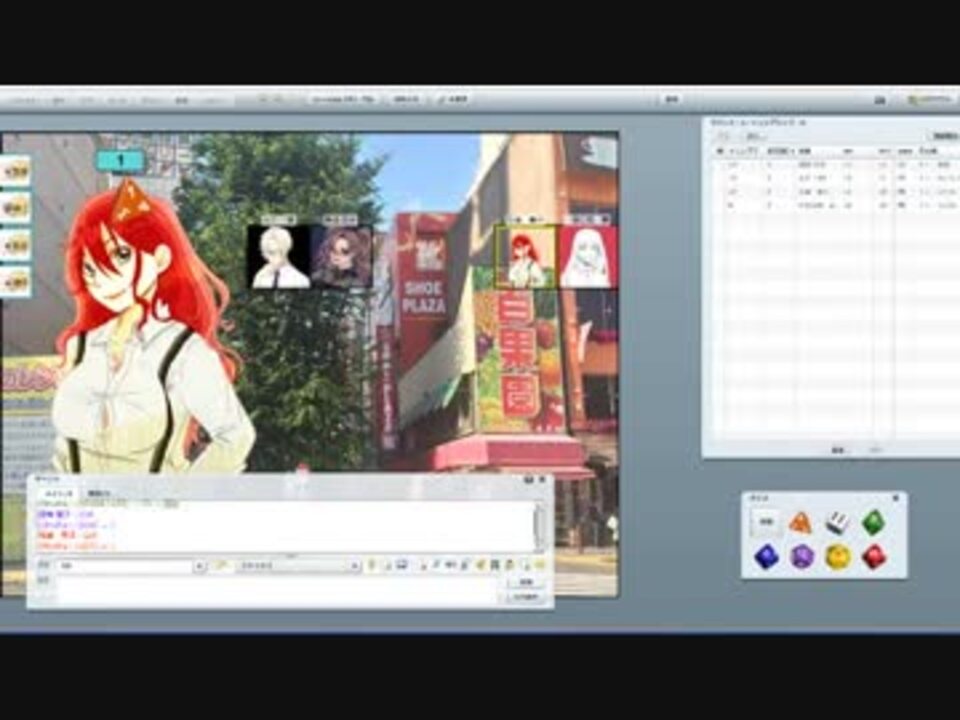Roll the red ten-sided die in dice panel
The width and height of the screenshot is (960, 720).
click(x=874, y=557)
